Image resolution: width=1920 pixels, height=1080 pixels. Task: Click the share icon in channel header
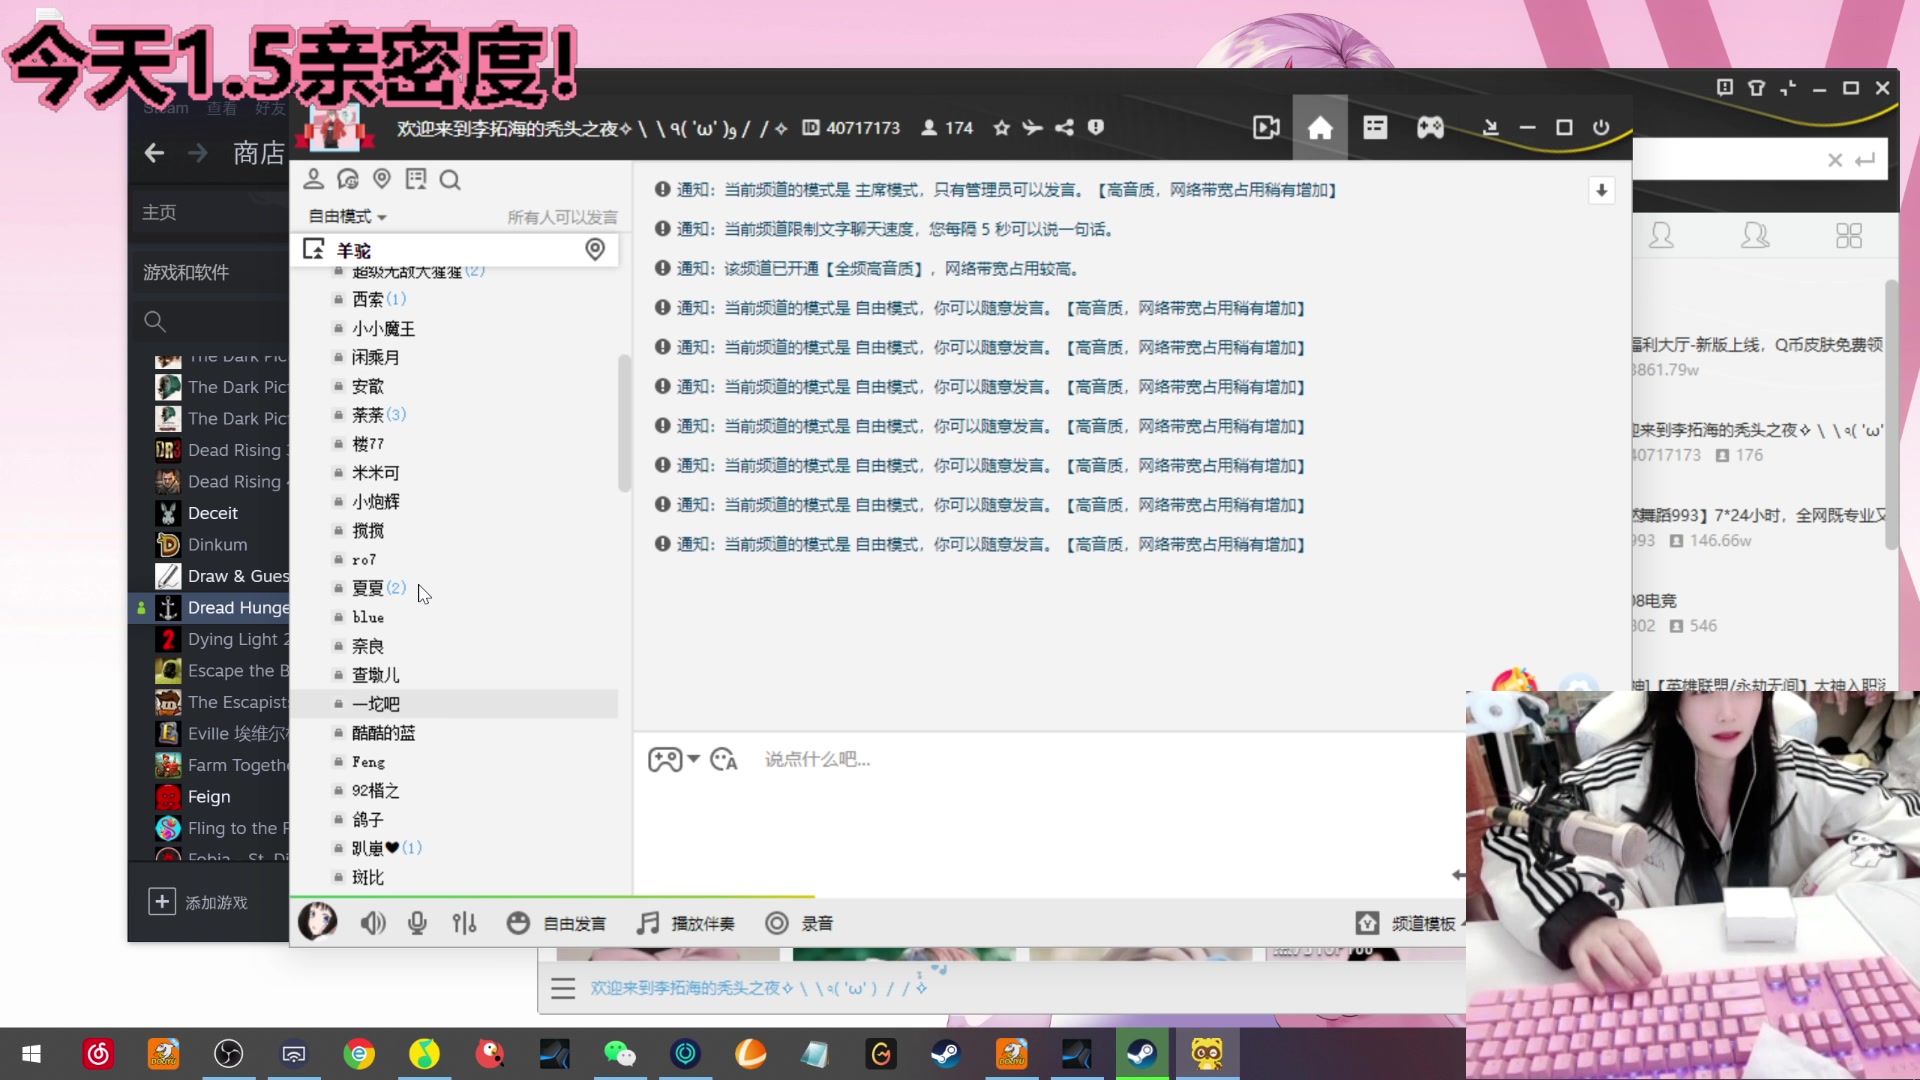tap(1063, 127)
